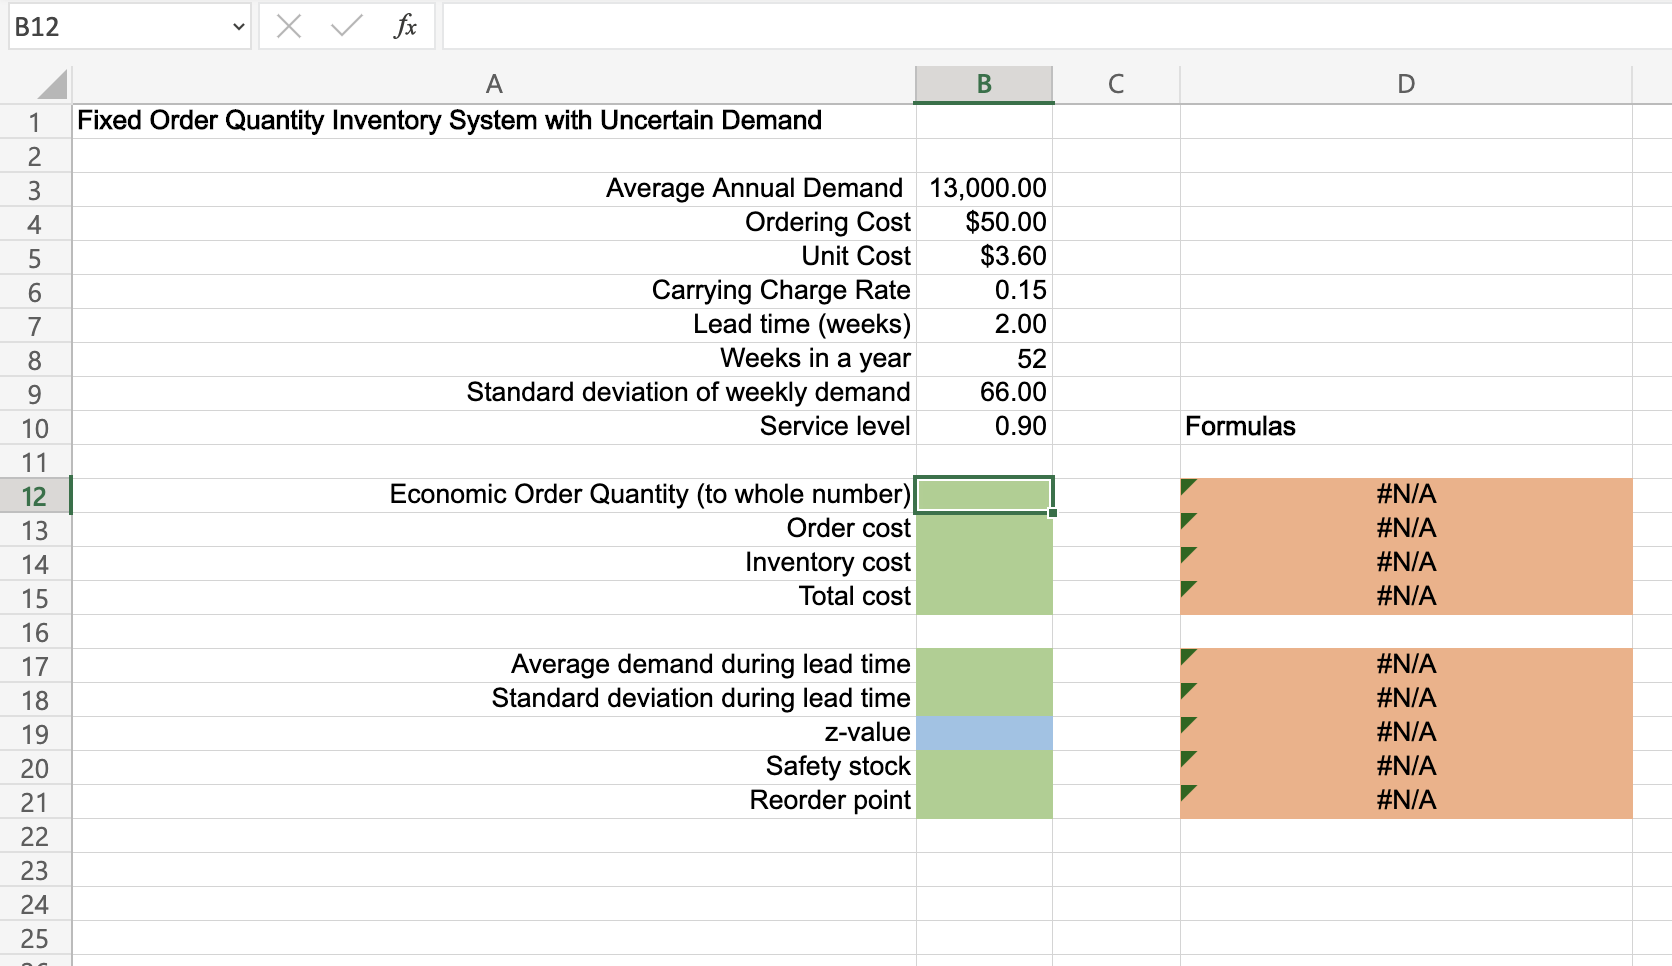This screenshot has width=1672, height=966.
Task: Select the 'Safety stock' label cell
Action: pyautogui.click(x=494, y=767)
